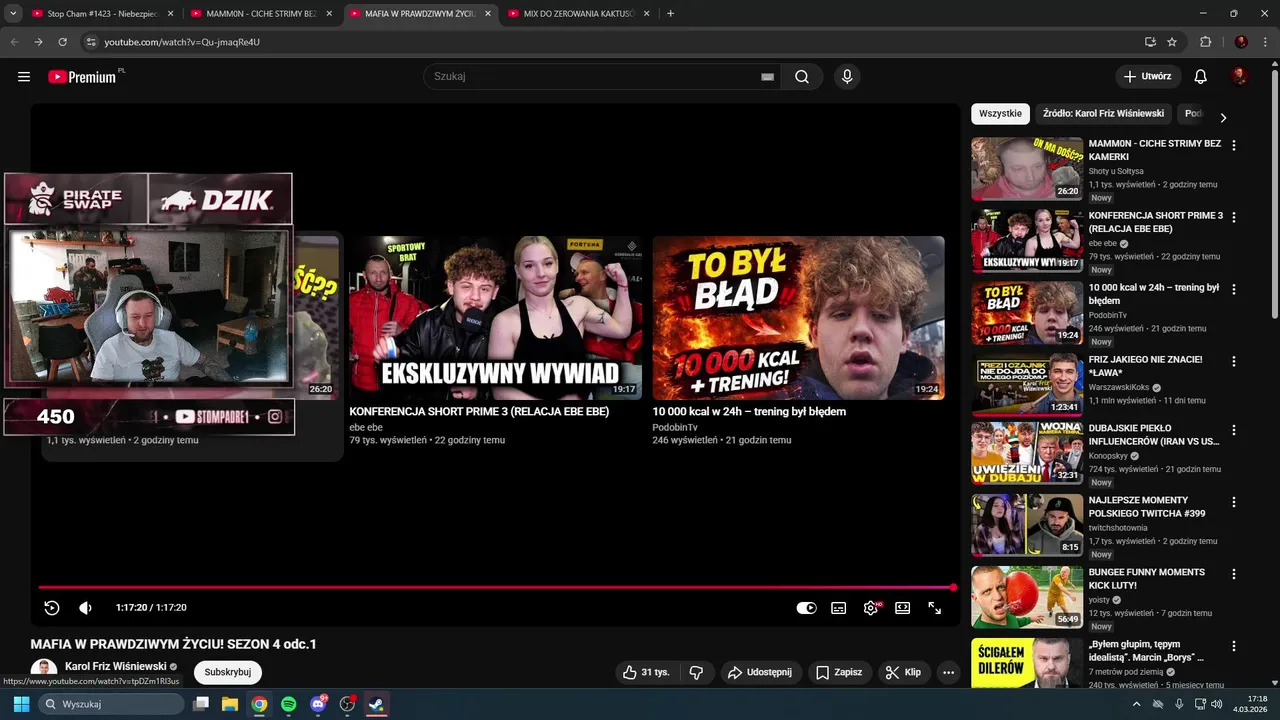
Task: Open the BUNGEE FUNNY MOMENTS sidebar thumbnail
Action: (1027, 597)
